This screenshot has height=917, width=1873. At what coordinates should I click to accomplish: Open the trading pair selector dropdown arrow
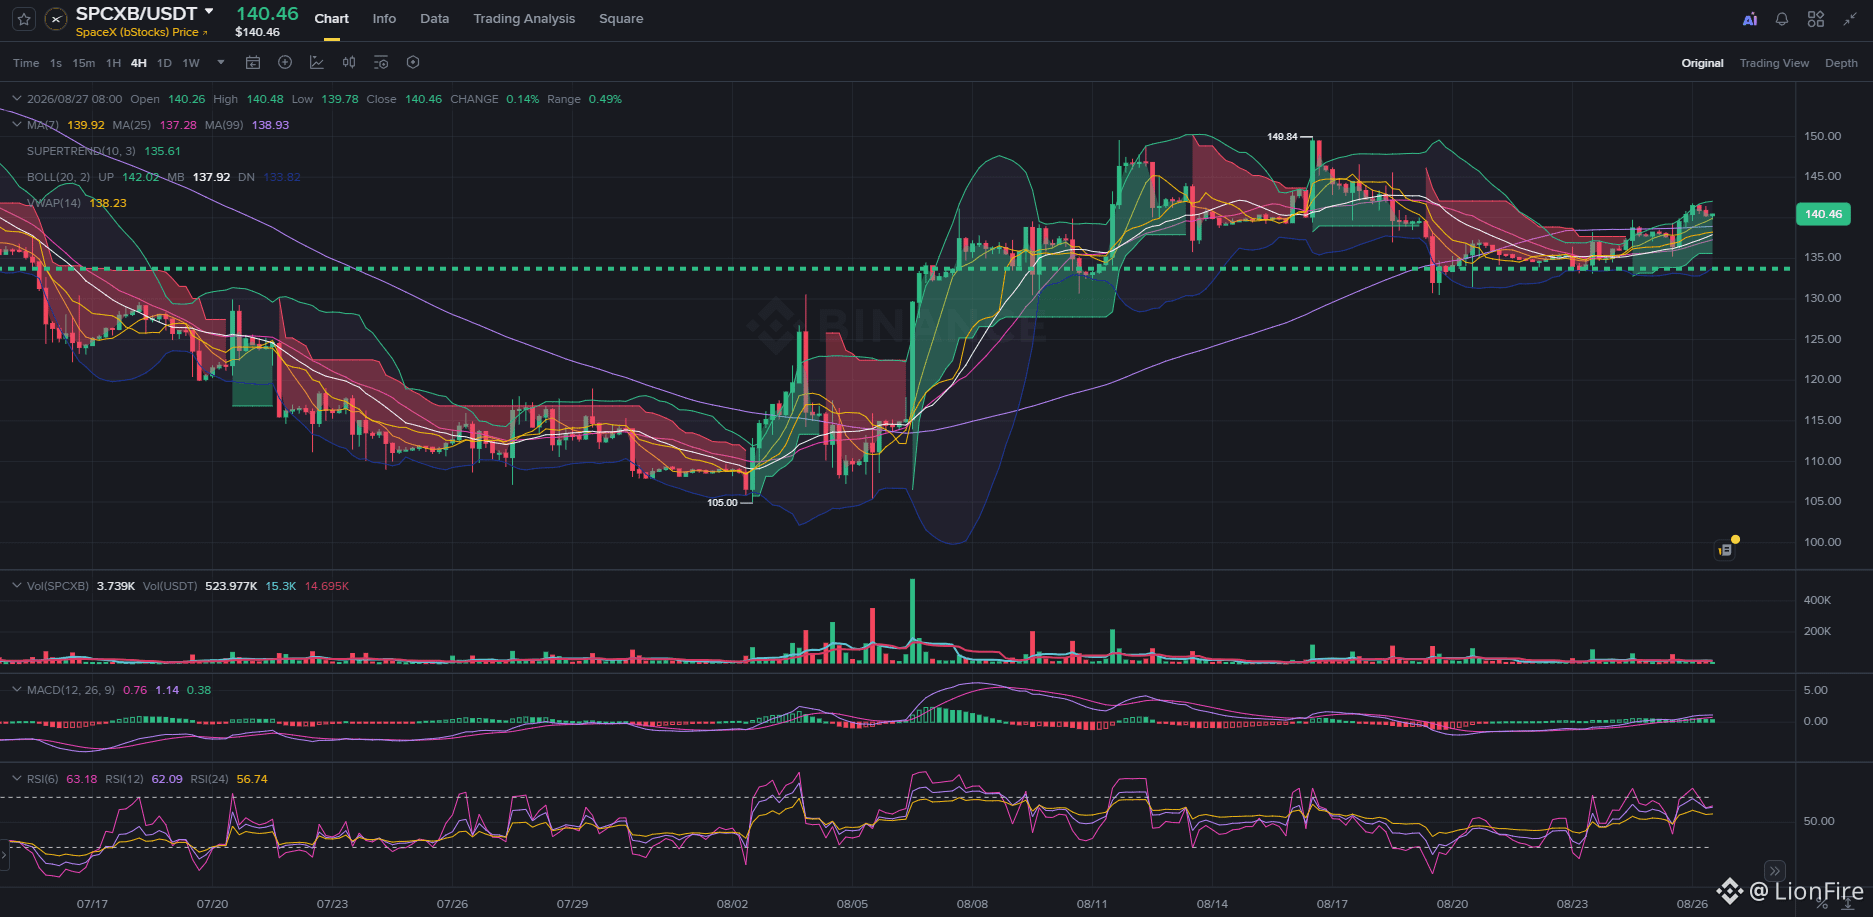(209, 12)
